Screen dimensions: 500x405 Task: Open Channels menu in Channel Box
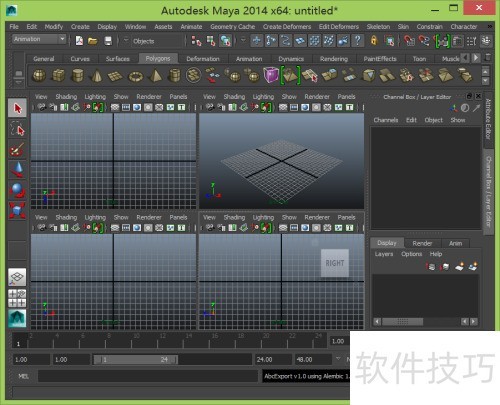(386, 120)
